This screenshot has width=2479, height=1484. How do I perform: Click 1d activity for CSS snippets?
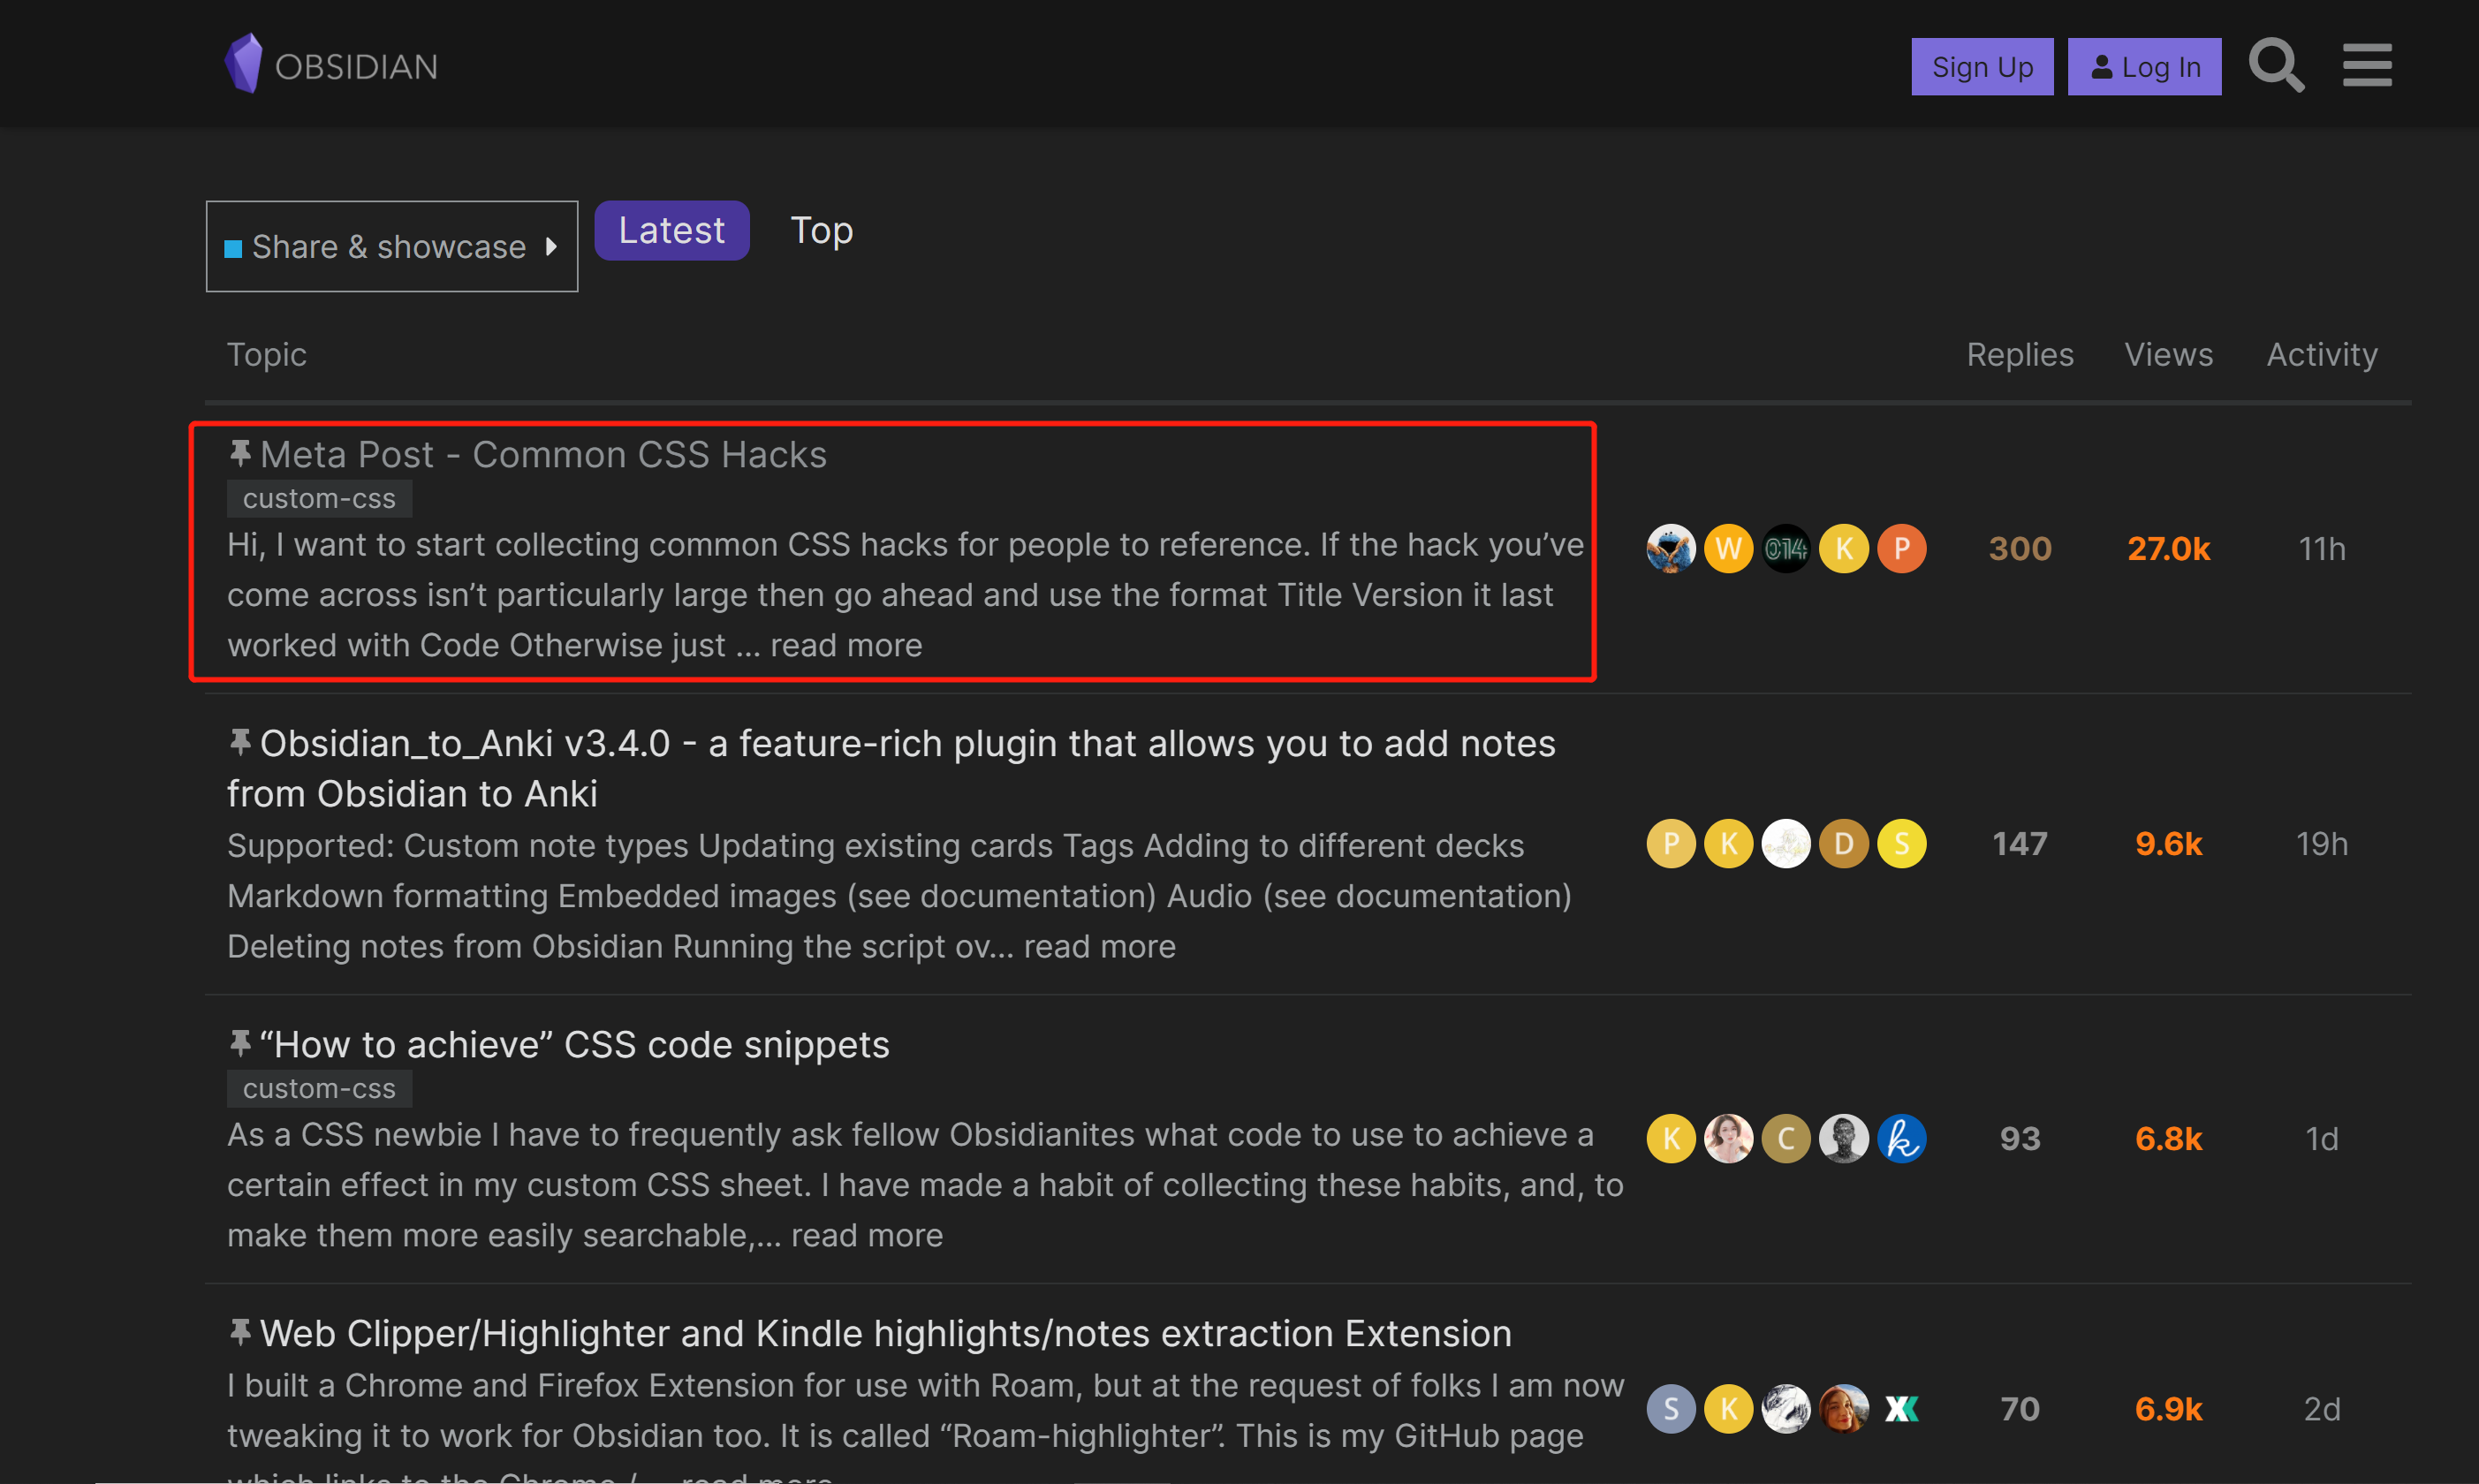click(x=2321, y=1138)
